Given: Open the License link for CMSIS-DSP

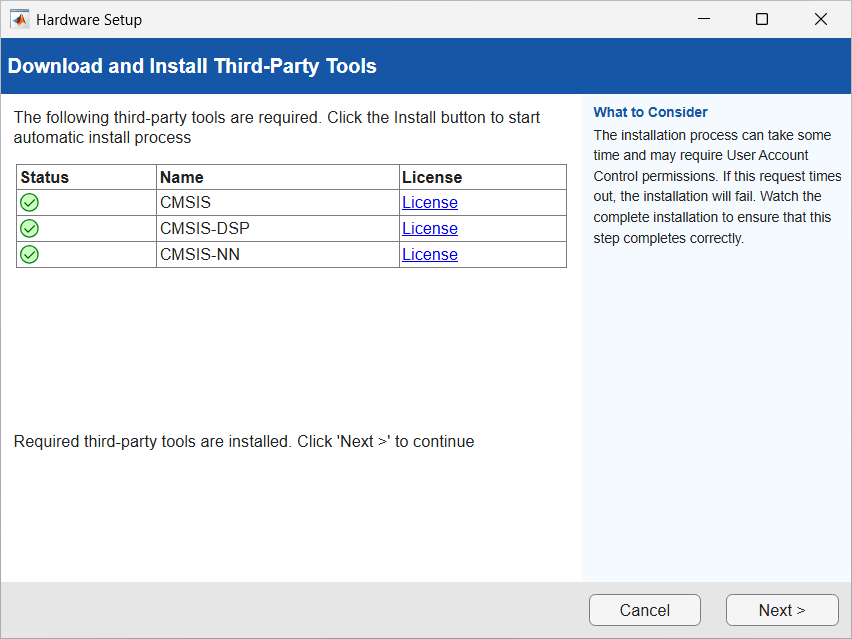Looking at the screenshot, I should point(430,229).
